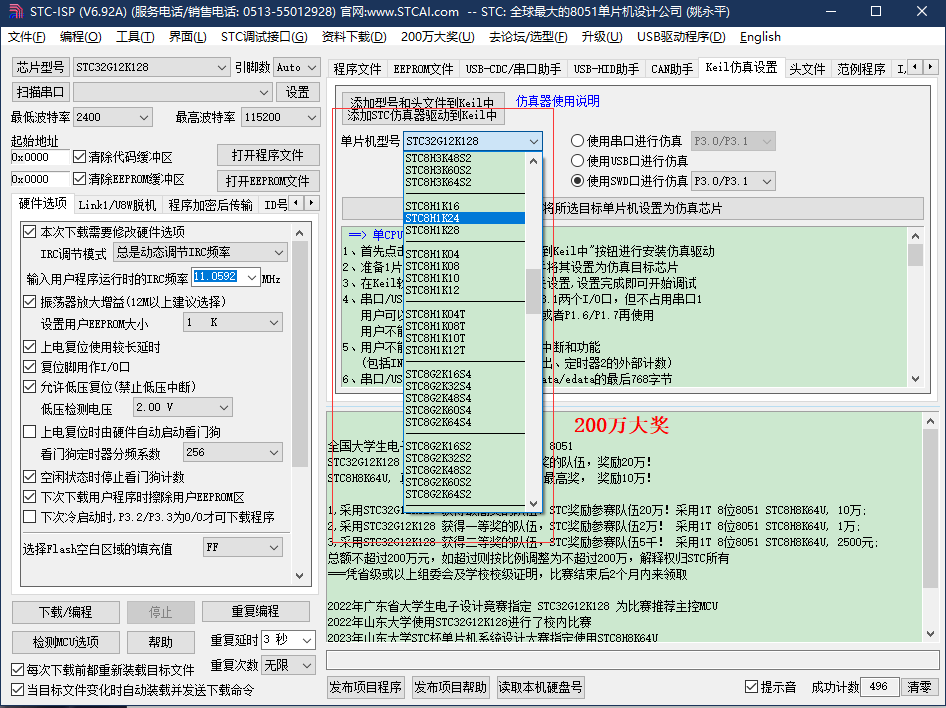Toggle 提示音 checkbox
This screenshot has height=708, width=946.
pos(751,687)
